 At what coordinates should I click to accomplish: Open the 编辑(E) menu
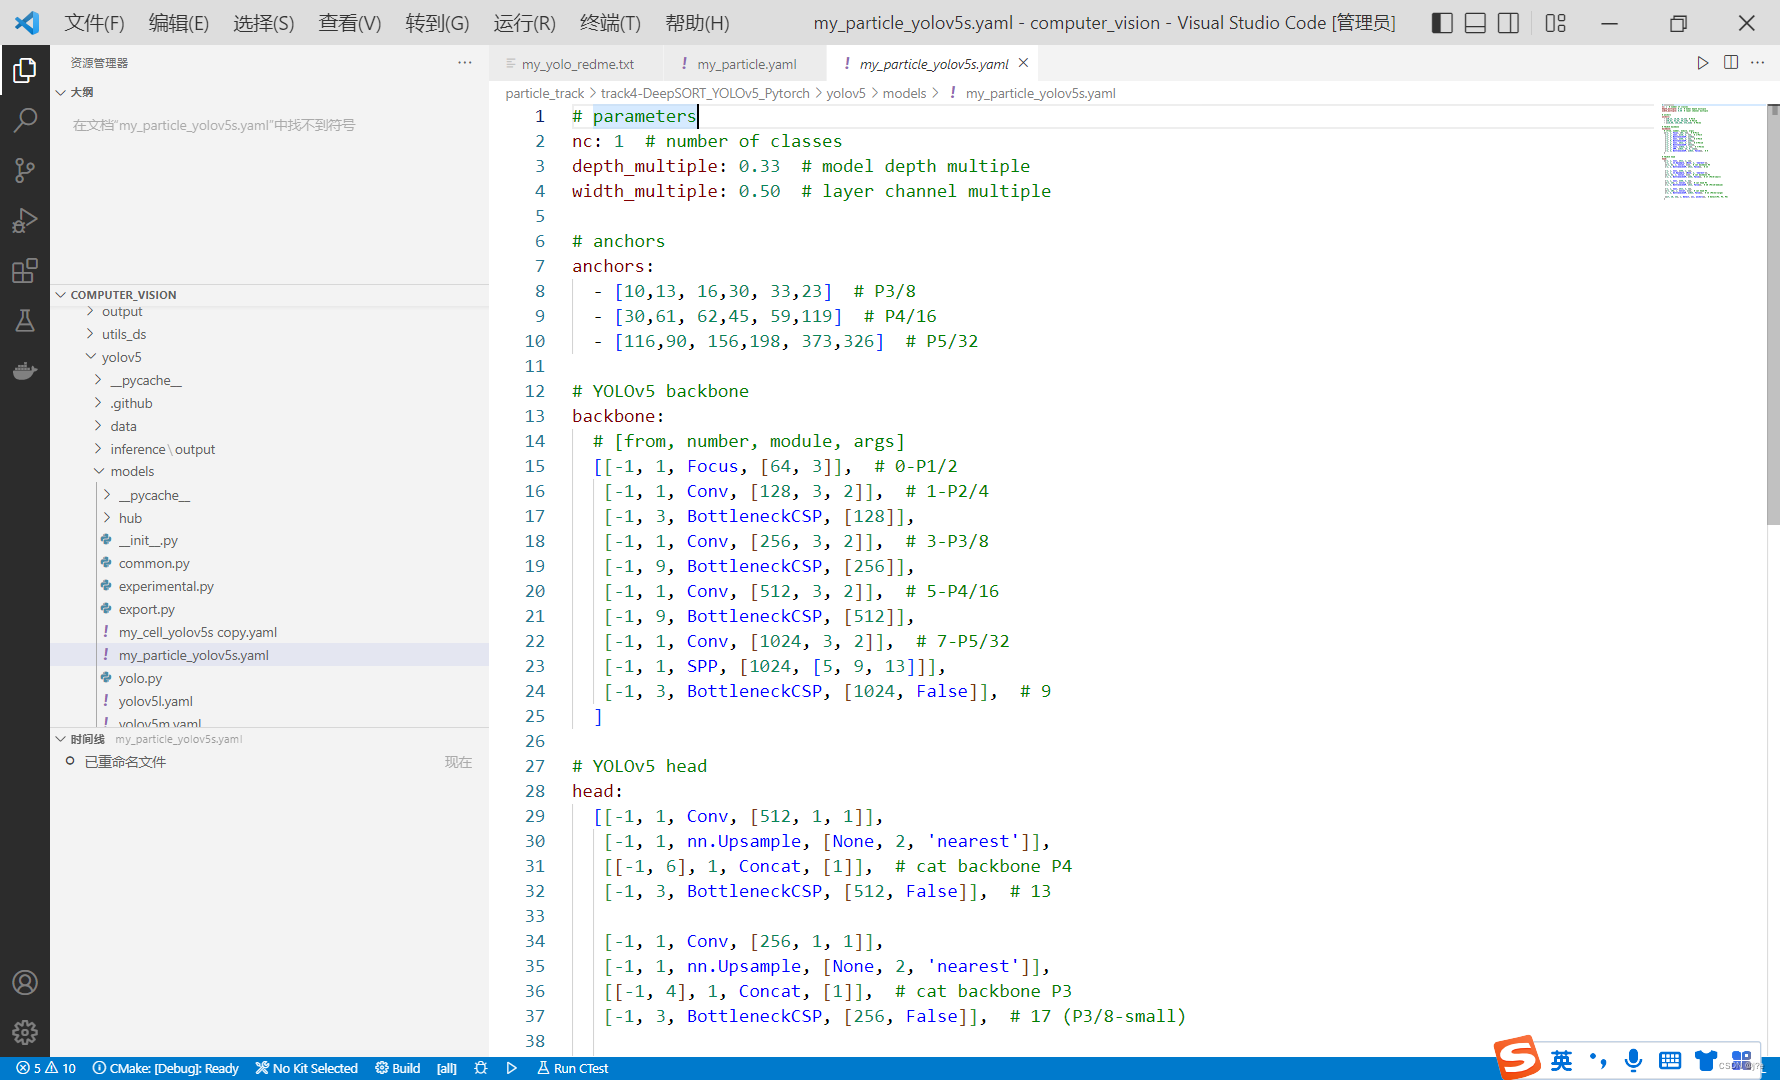(179, 23)
